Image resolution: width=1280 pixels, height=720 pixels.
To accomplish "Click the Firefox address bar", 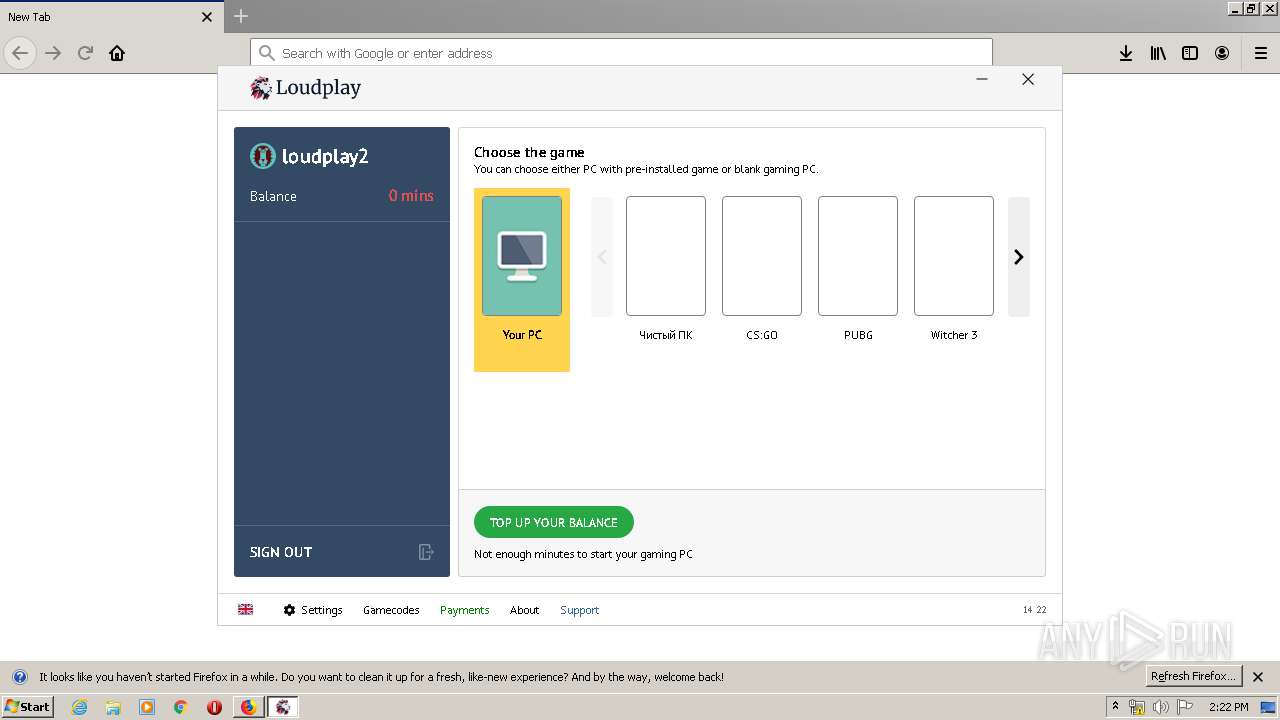I will (x=621, y=53).
